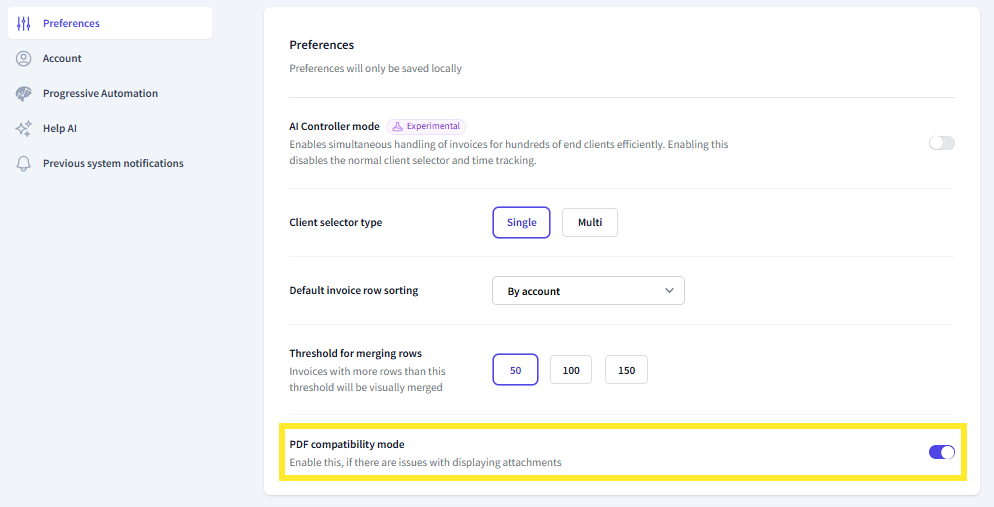
Task: Open Help AI from the sidebar
Action: (60, 129)
